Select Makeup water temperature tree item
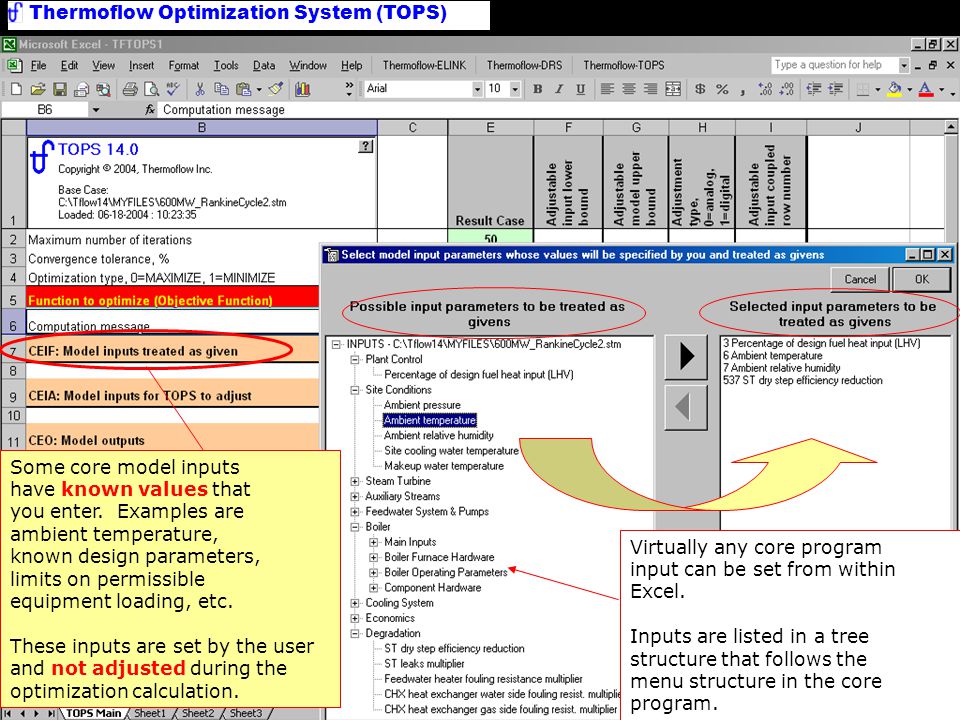 [444, 466]
